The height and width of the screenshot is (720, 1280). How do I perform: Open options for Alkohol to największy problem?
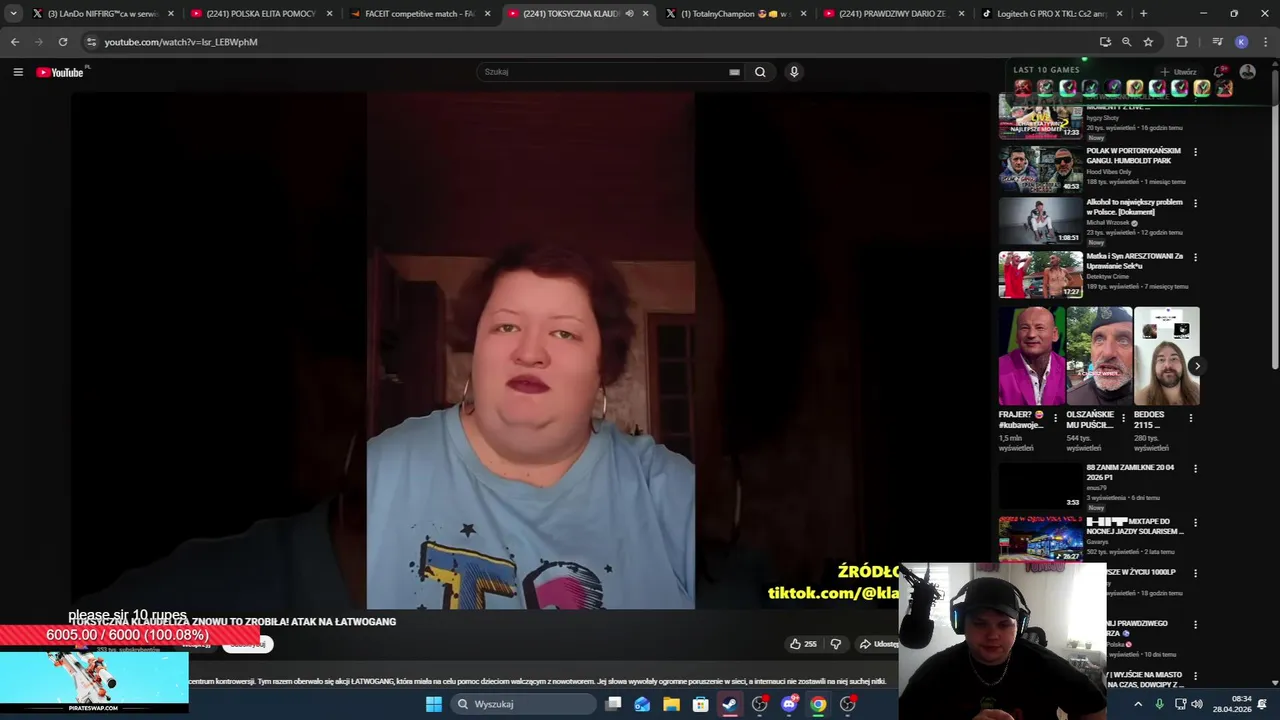(x=1195, y=204)
